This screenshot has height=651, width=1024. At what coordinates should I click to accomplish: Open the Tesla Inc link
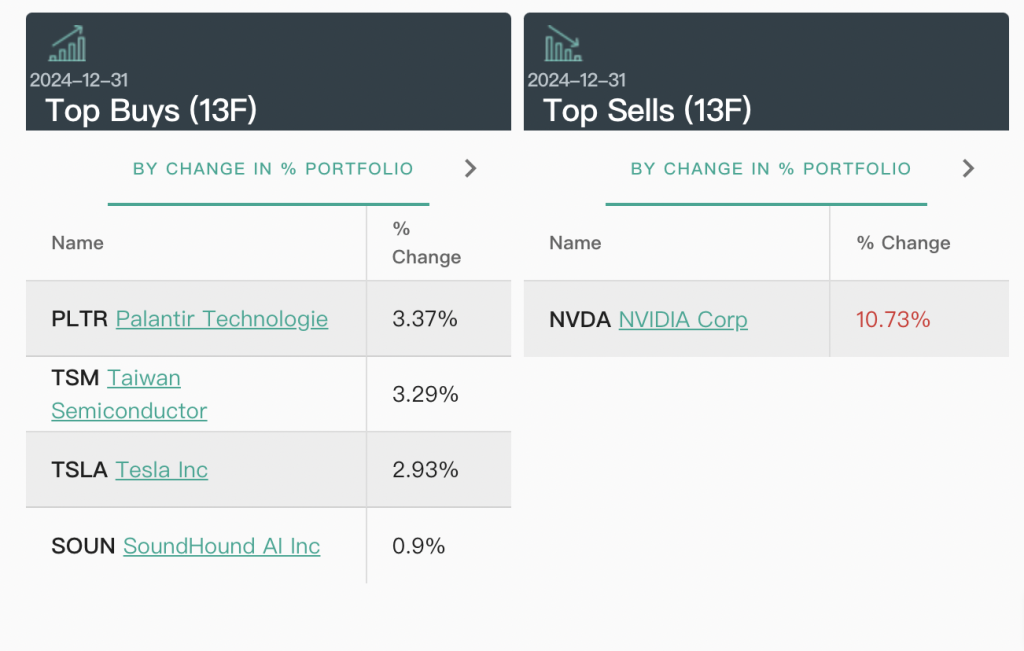(x=162, y=470)
